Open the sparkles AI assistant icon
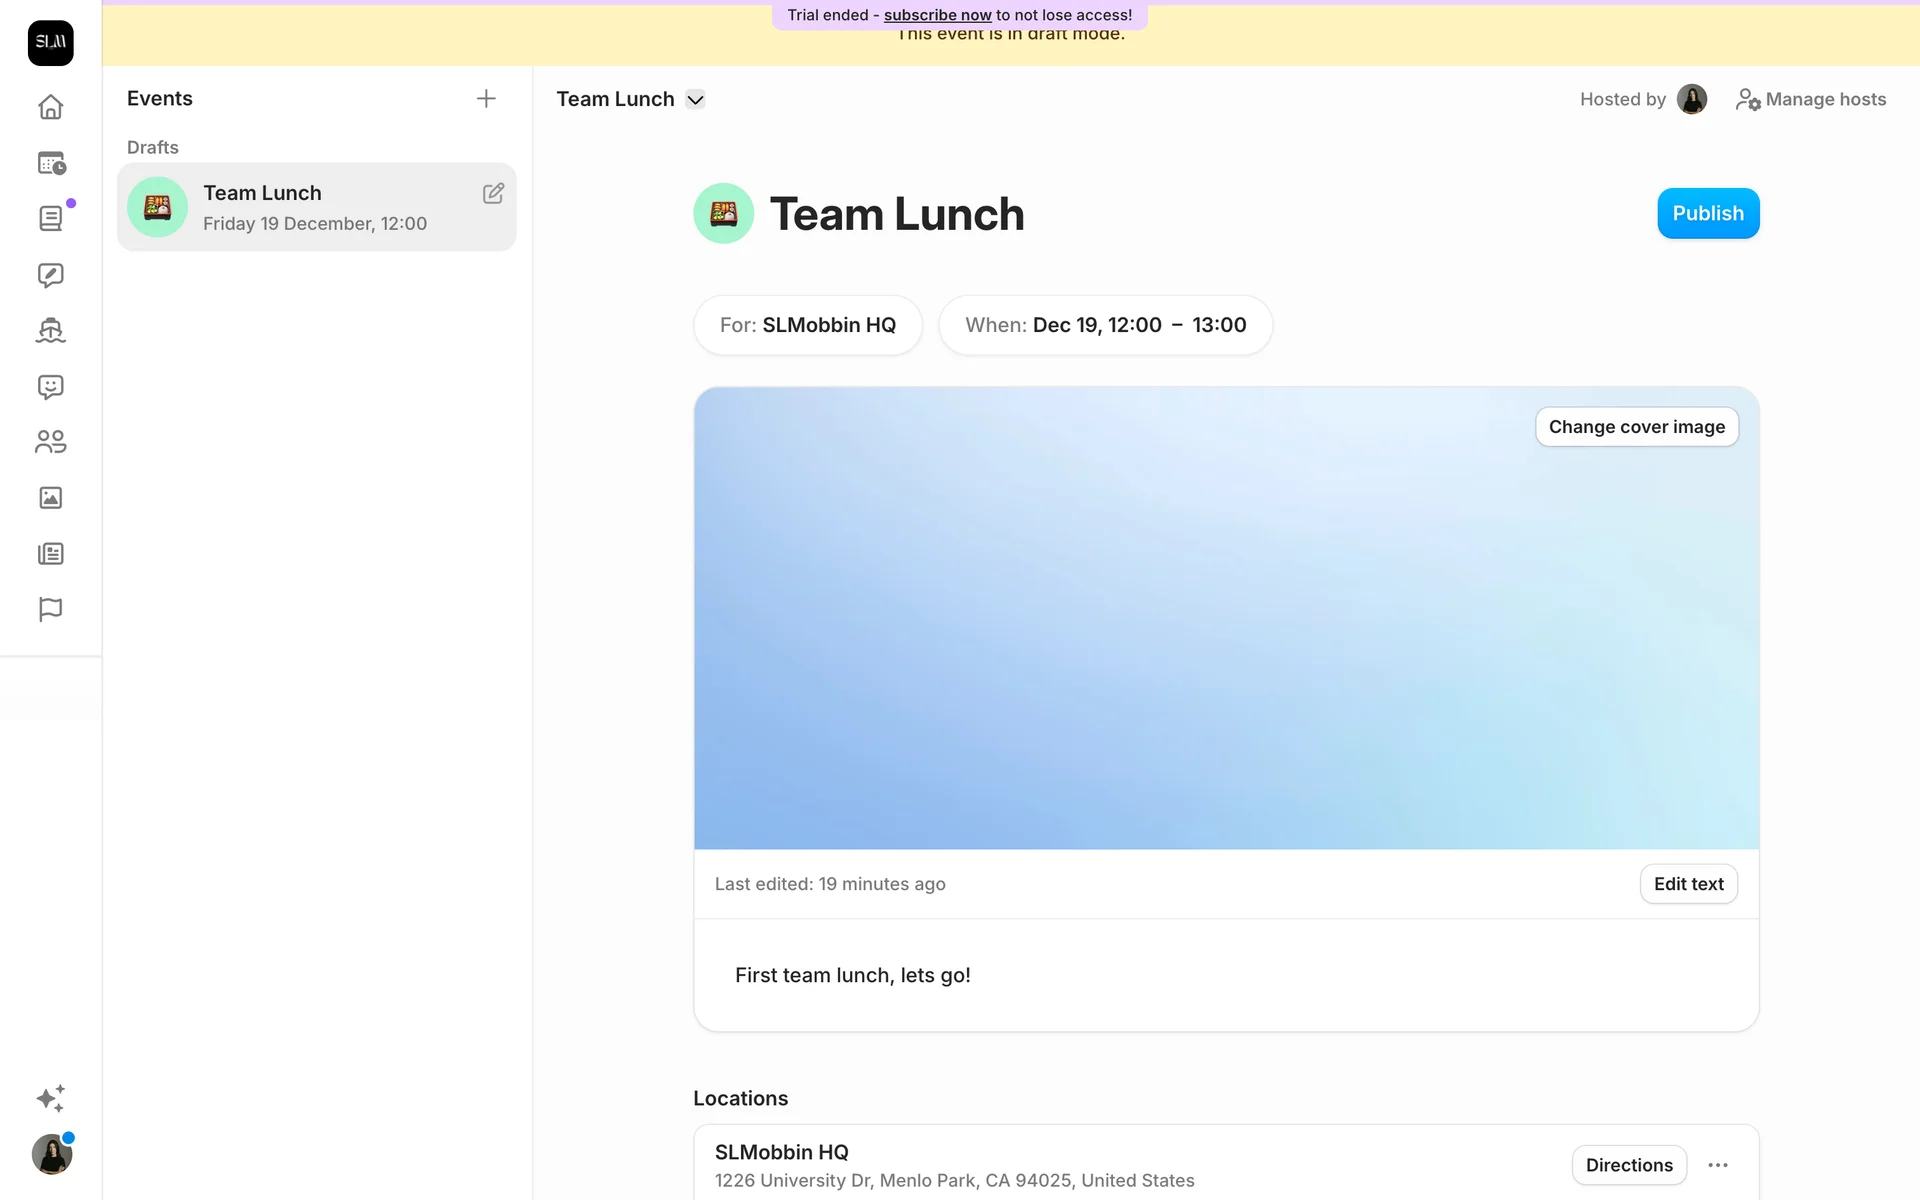 click(50, 1098)
